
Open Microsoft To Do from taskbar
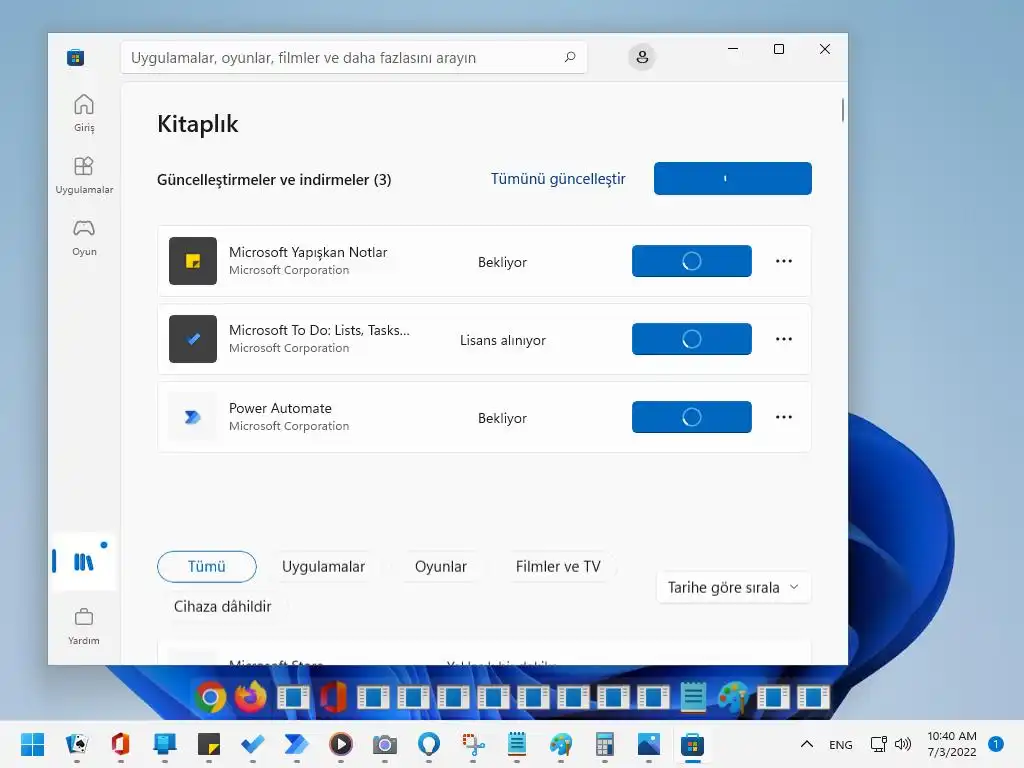click(x=253, y=744)
